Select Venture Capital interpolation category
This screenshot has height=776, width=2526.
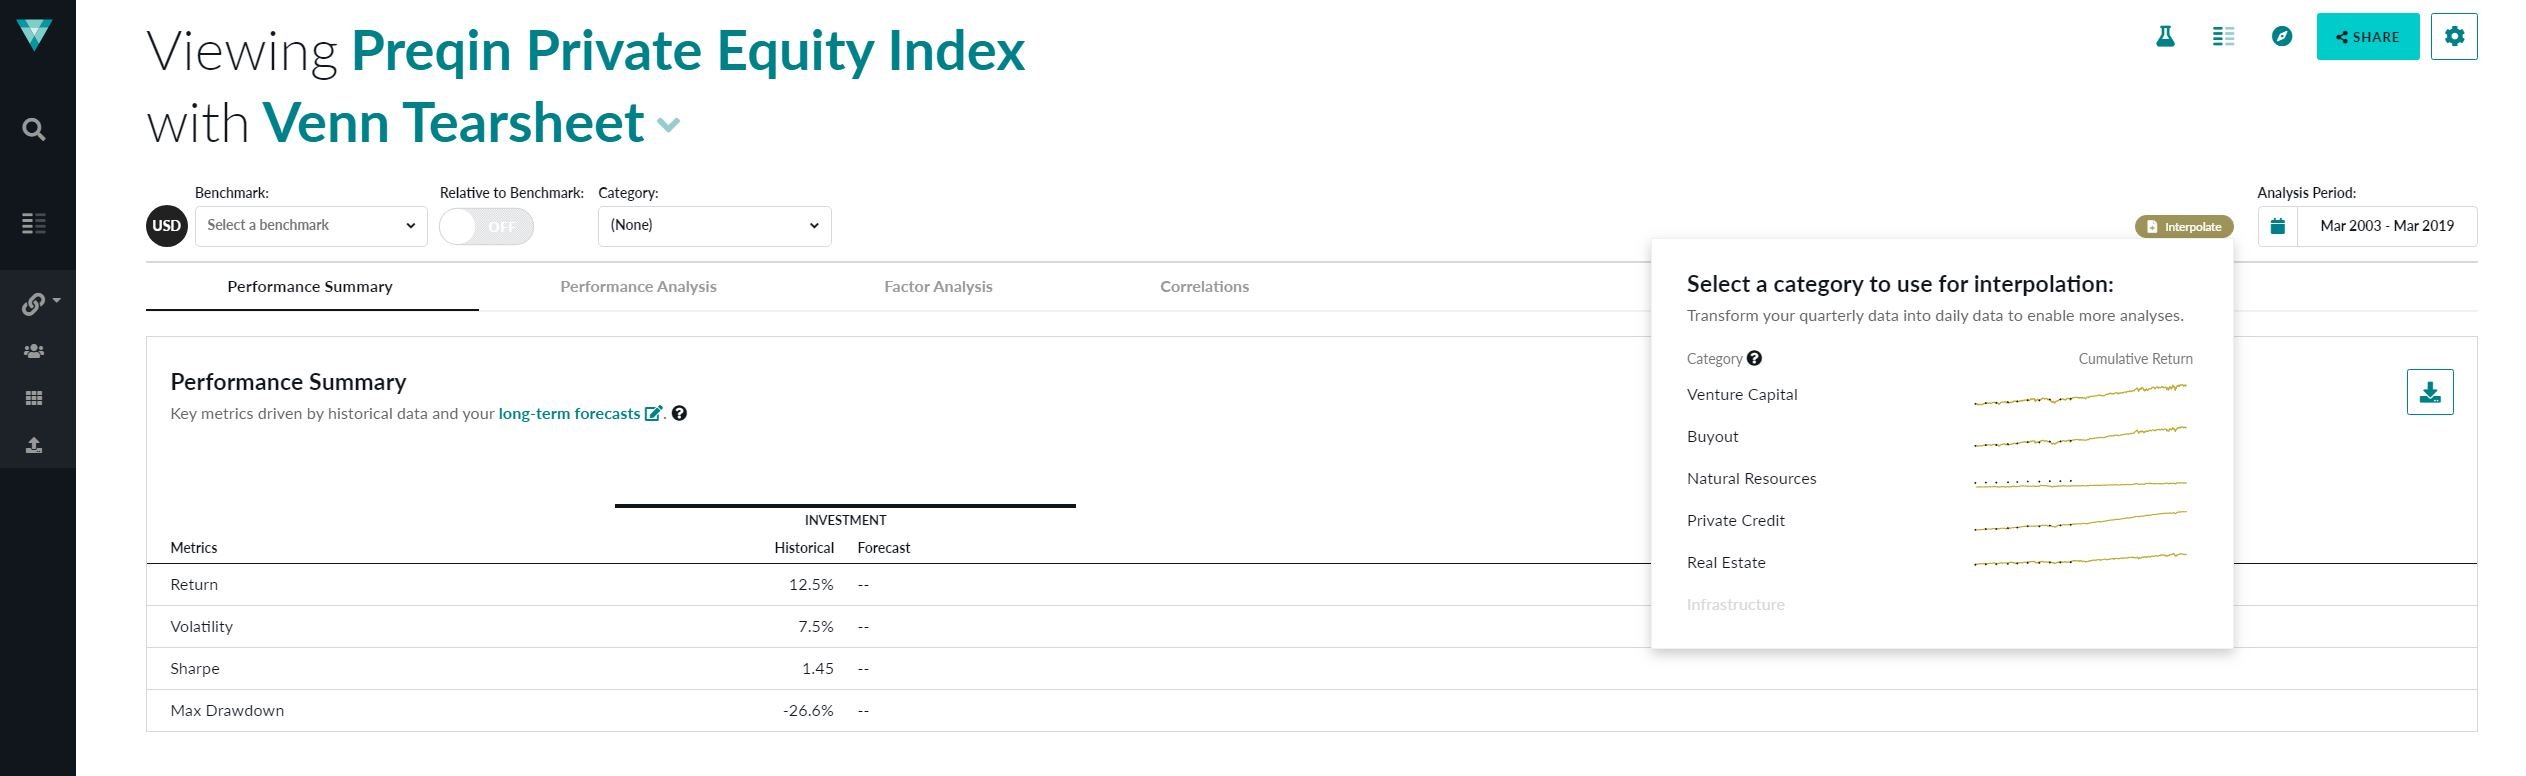pyautogui.click(x=1741, y=394)
